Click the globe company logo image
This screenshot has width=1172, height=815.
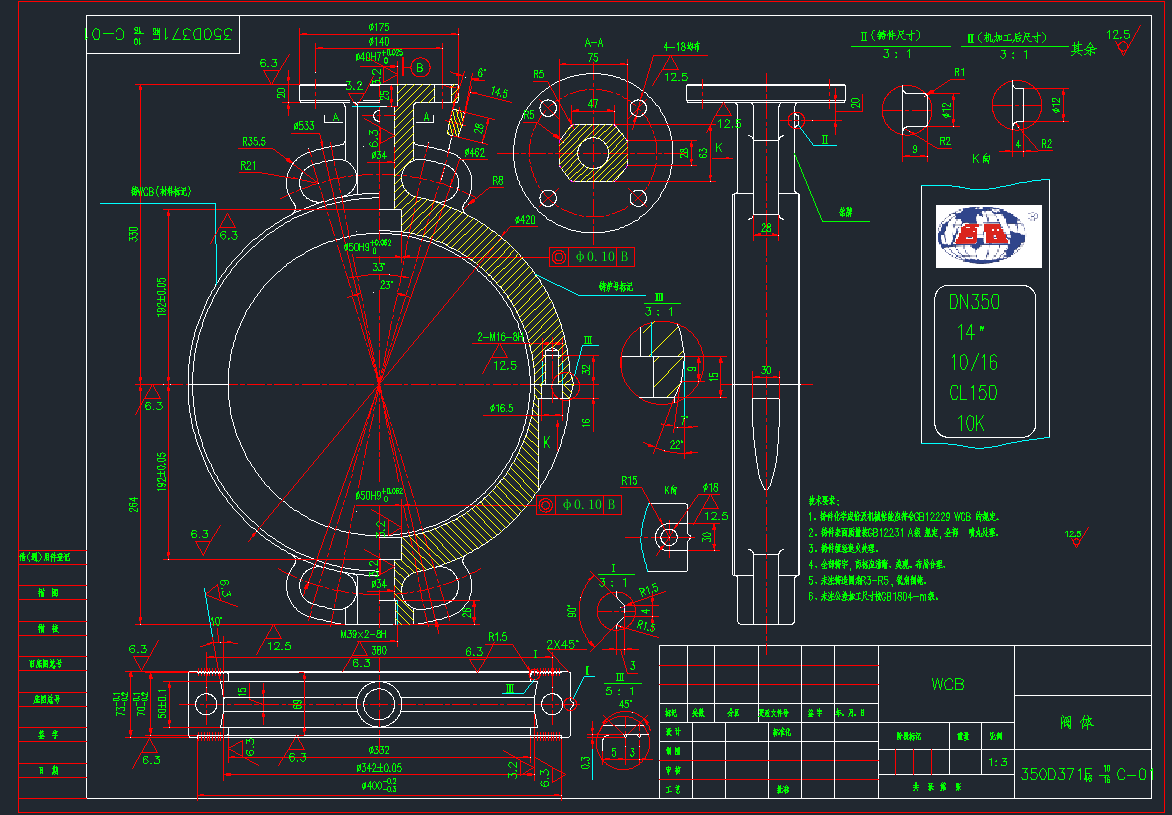click(x=988, y=237)
